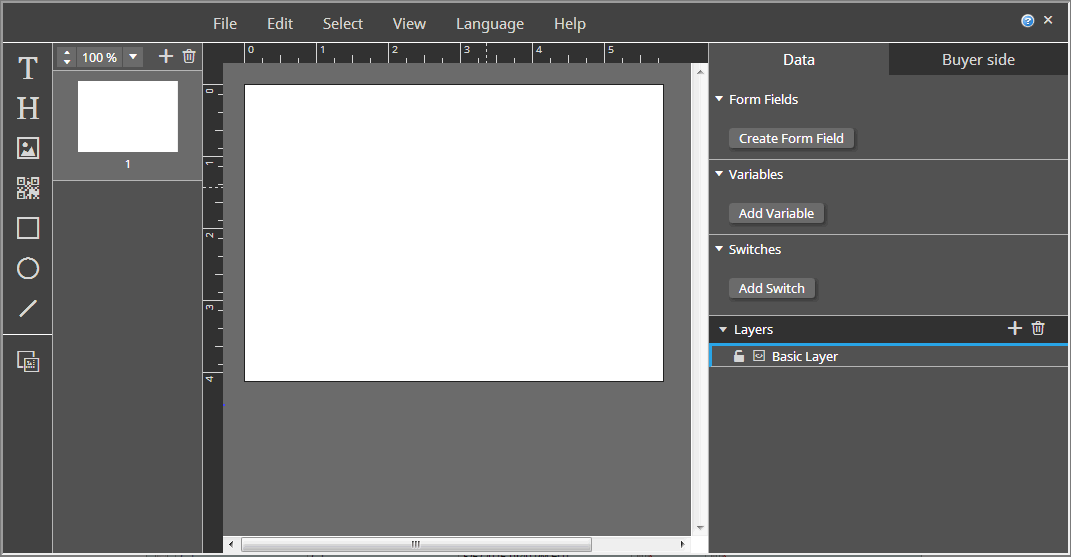This screenshot has width=1071, height=557.
Task: Select the Line tool
Action: coord(28,308)
